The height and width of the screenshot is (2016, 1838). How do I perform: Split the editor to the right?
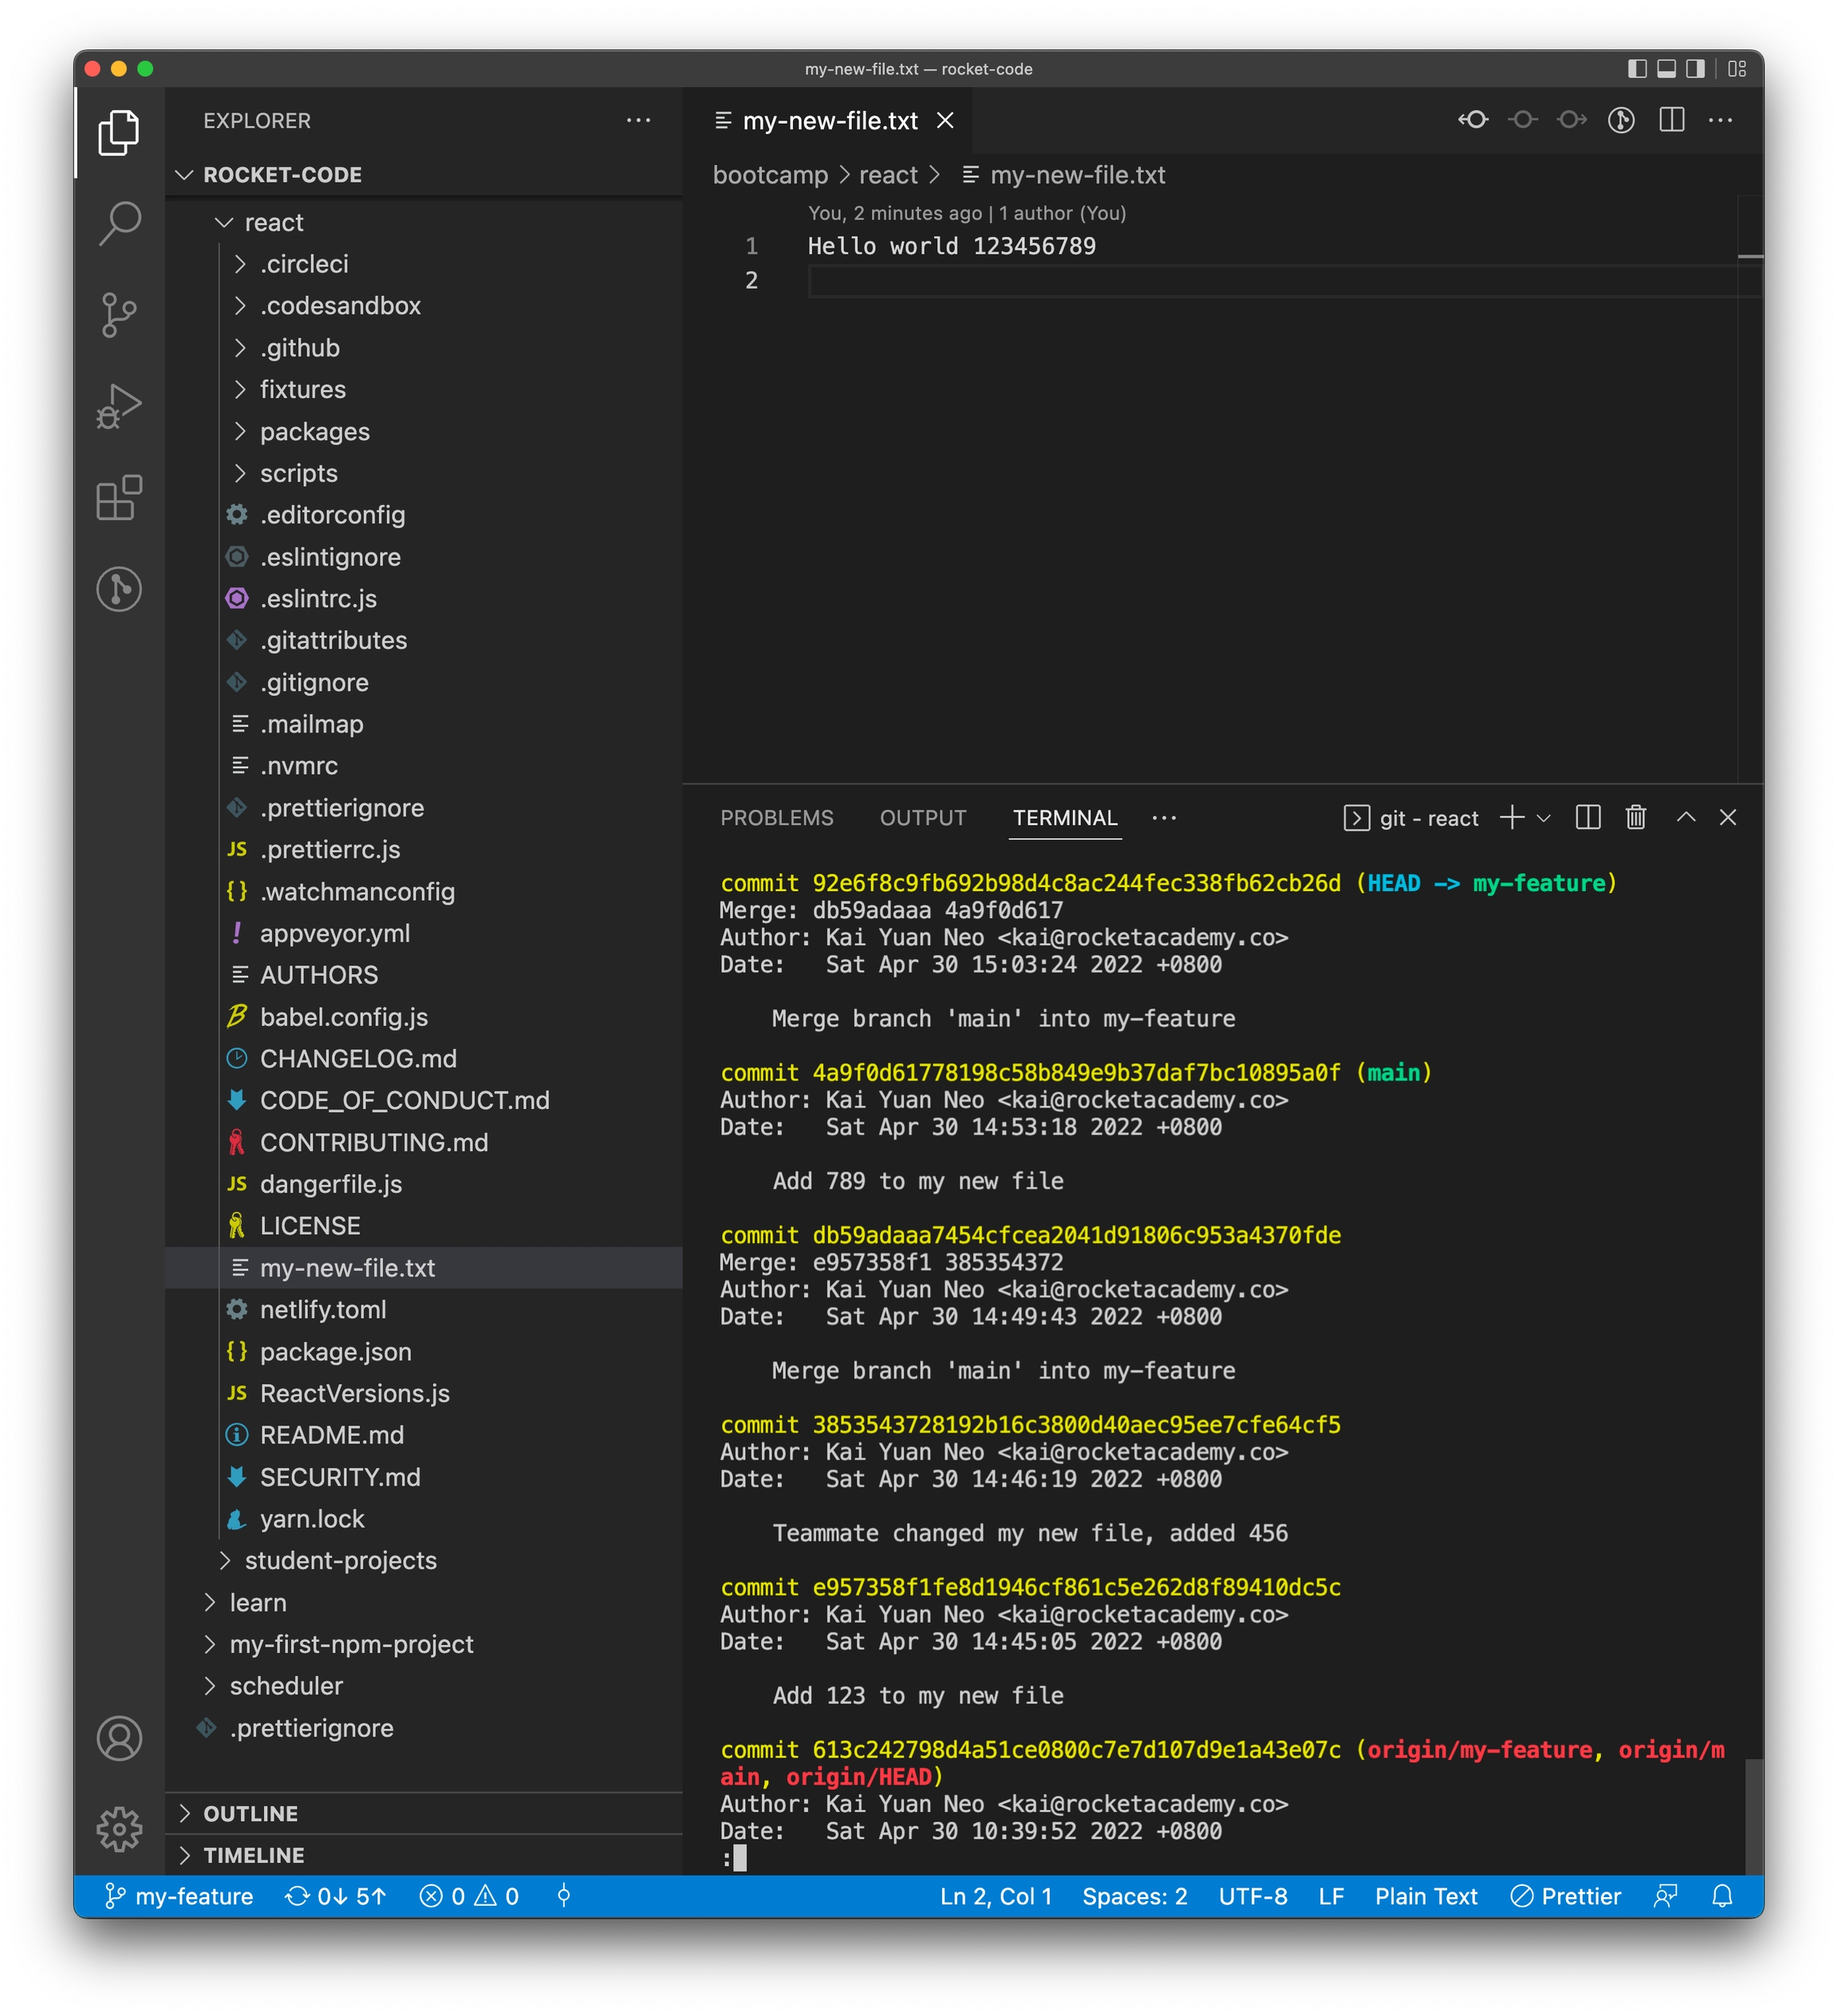pos(1671,120)
